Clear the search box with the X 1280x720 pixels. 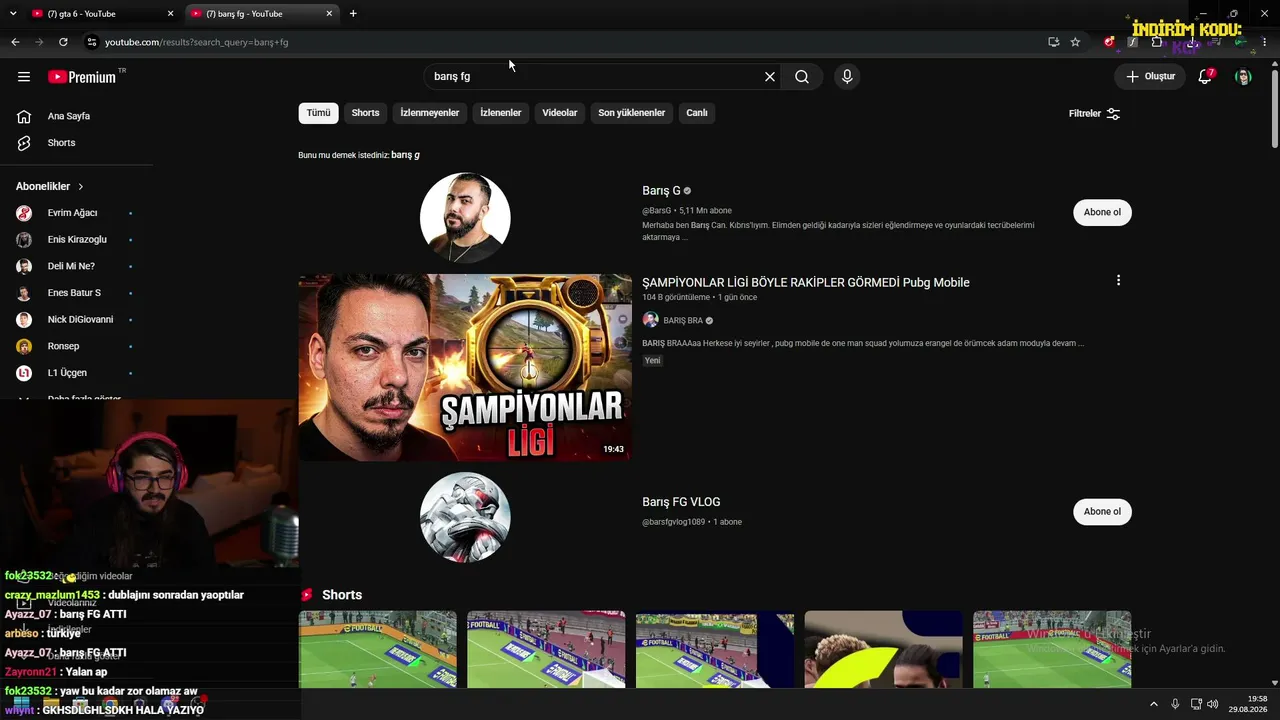click(770, 77)
